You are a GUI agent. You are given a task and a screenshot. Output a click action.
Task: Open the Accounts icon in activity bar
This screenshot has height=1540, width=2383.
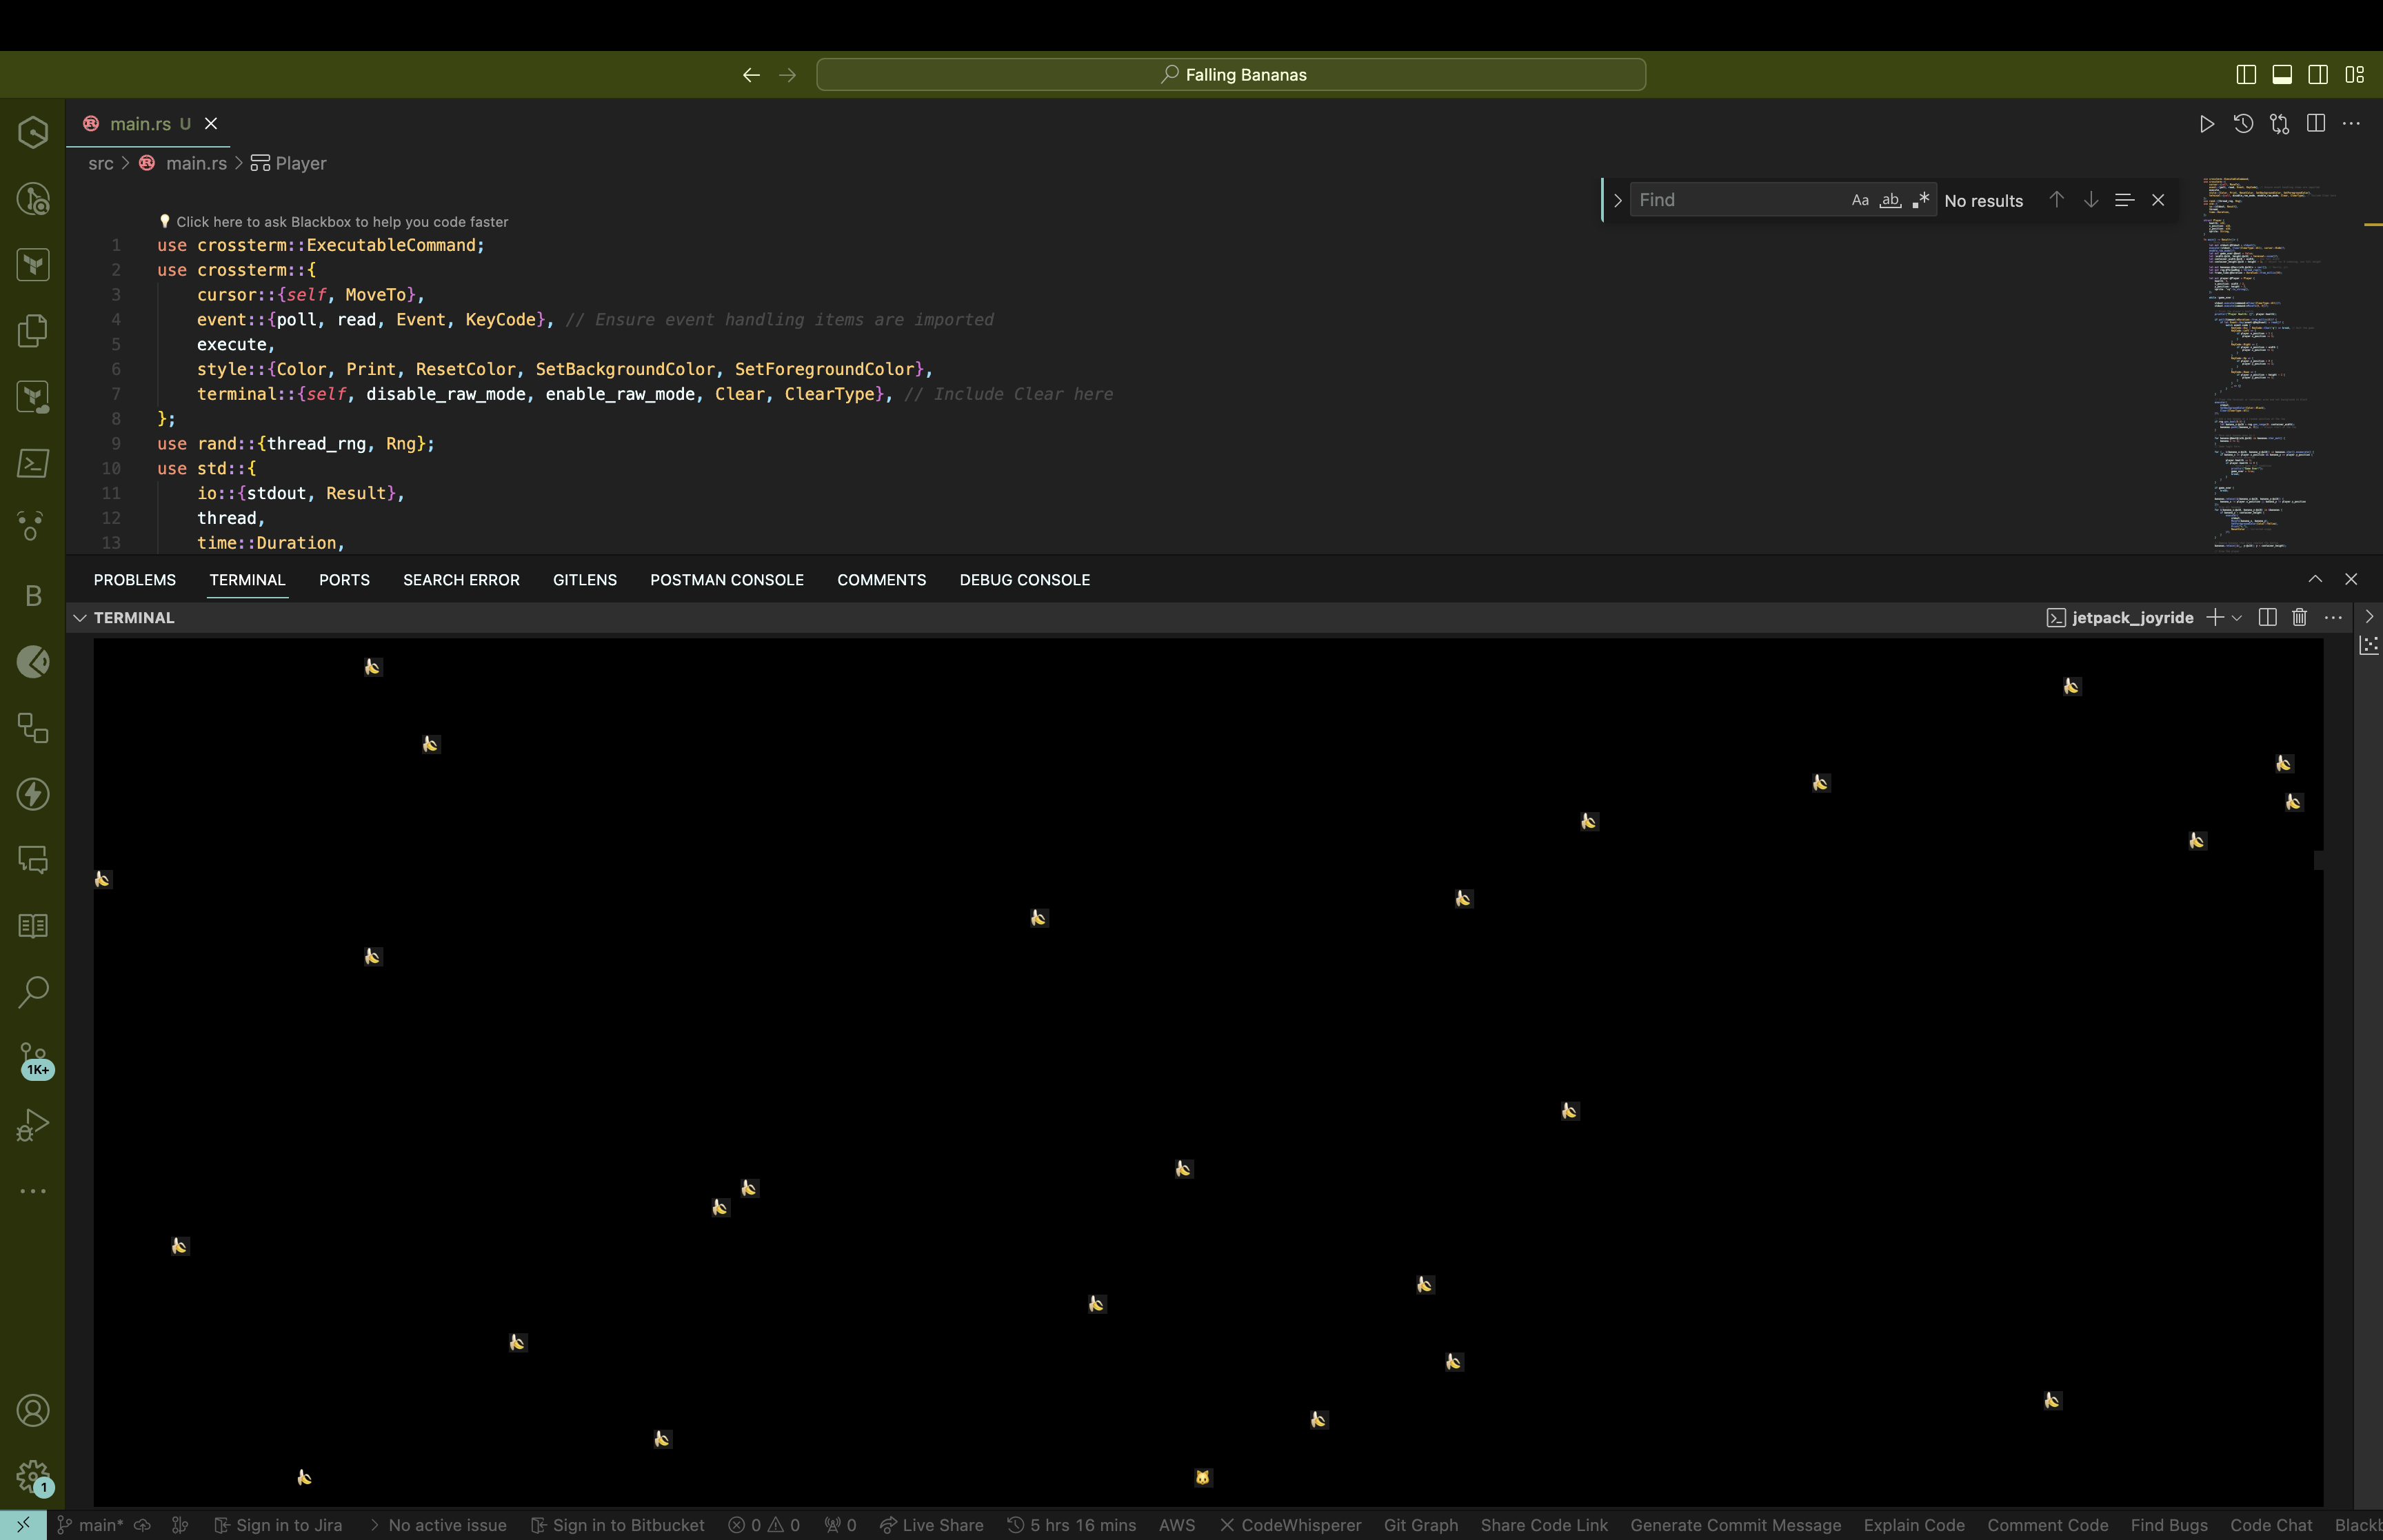point(33,1411)
